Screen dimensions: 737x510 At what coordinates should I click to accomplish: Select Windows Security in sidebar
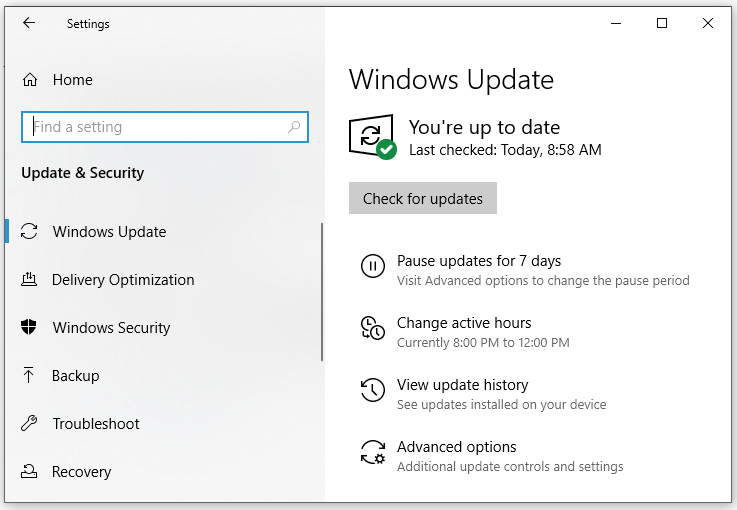(x=111, y=328)
